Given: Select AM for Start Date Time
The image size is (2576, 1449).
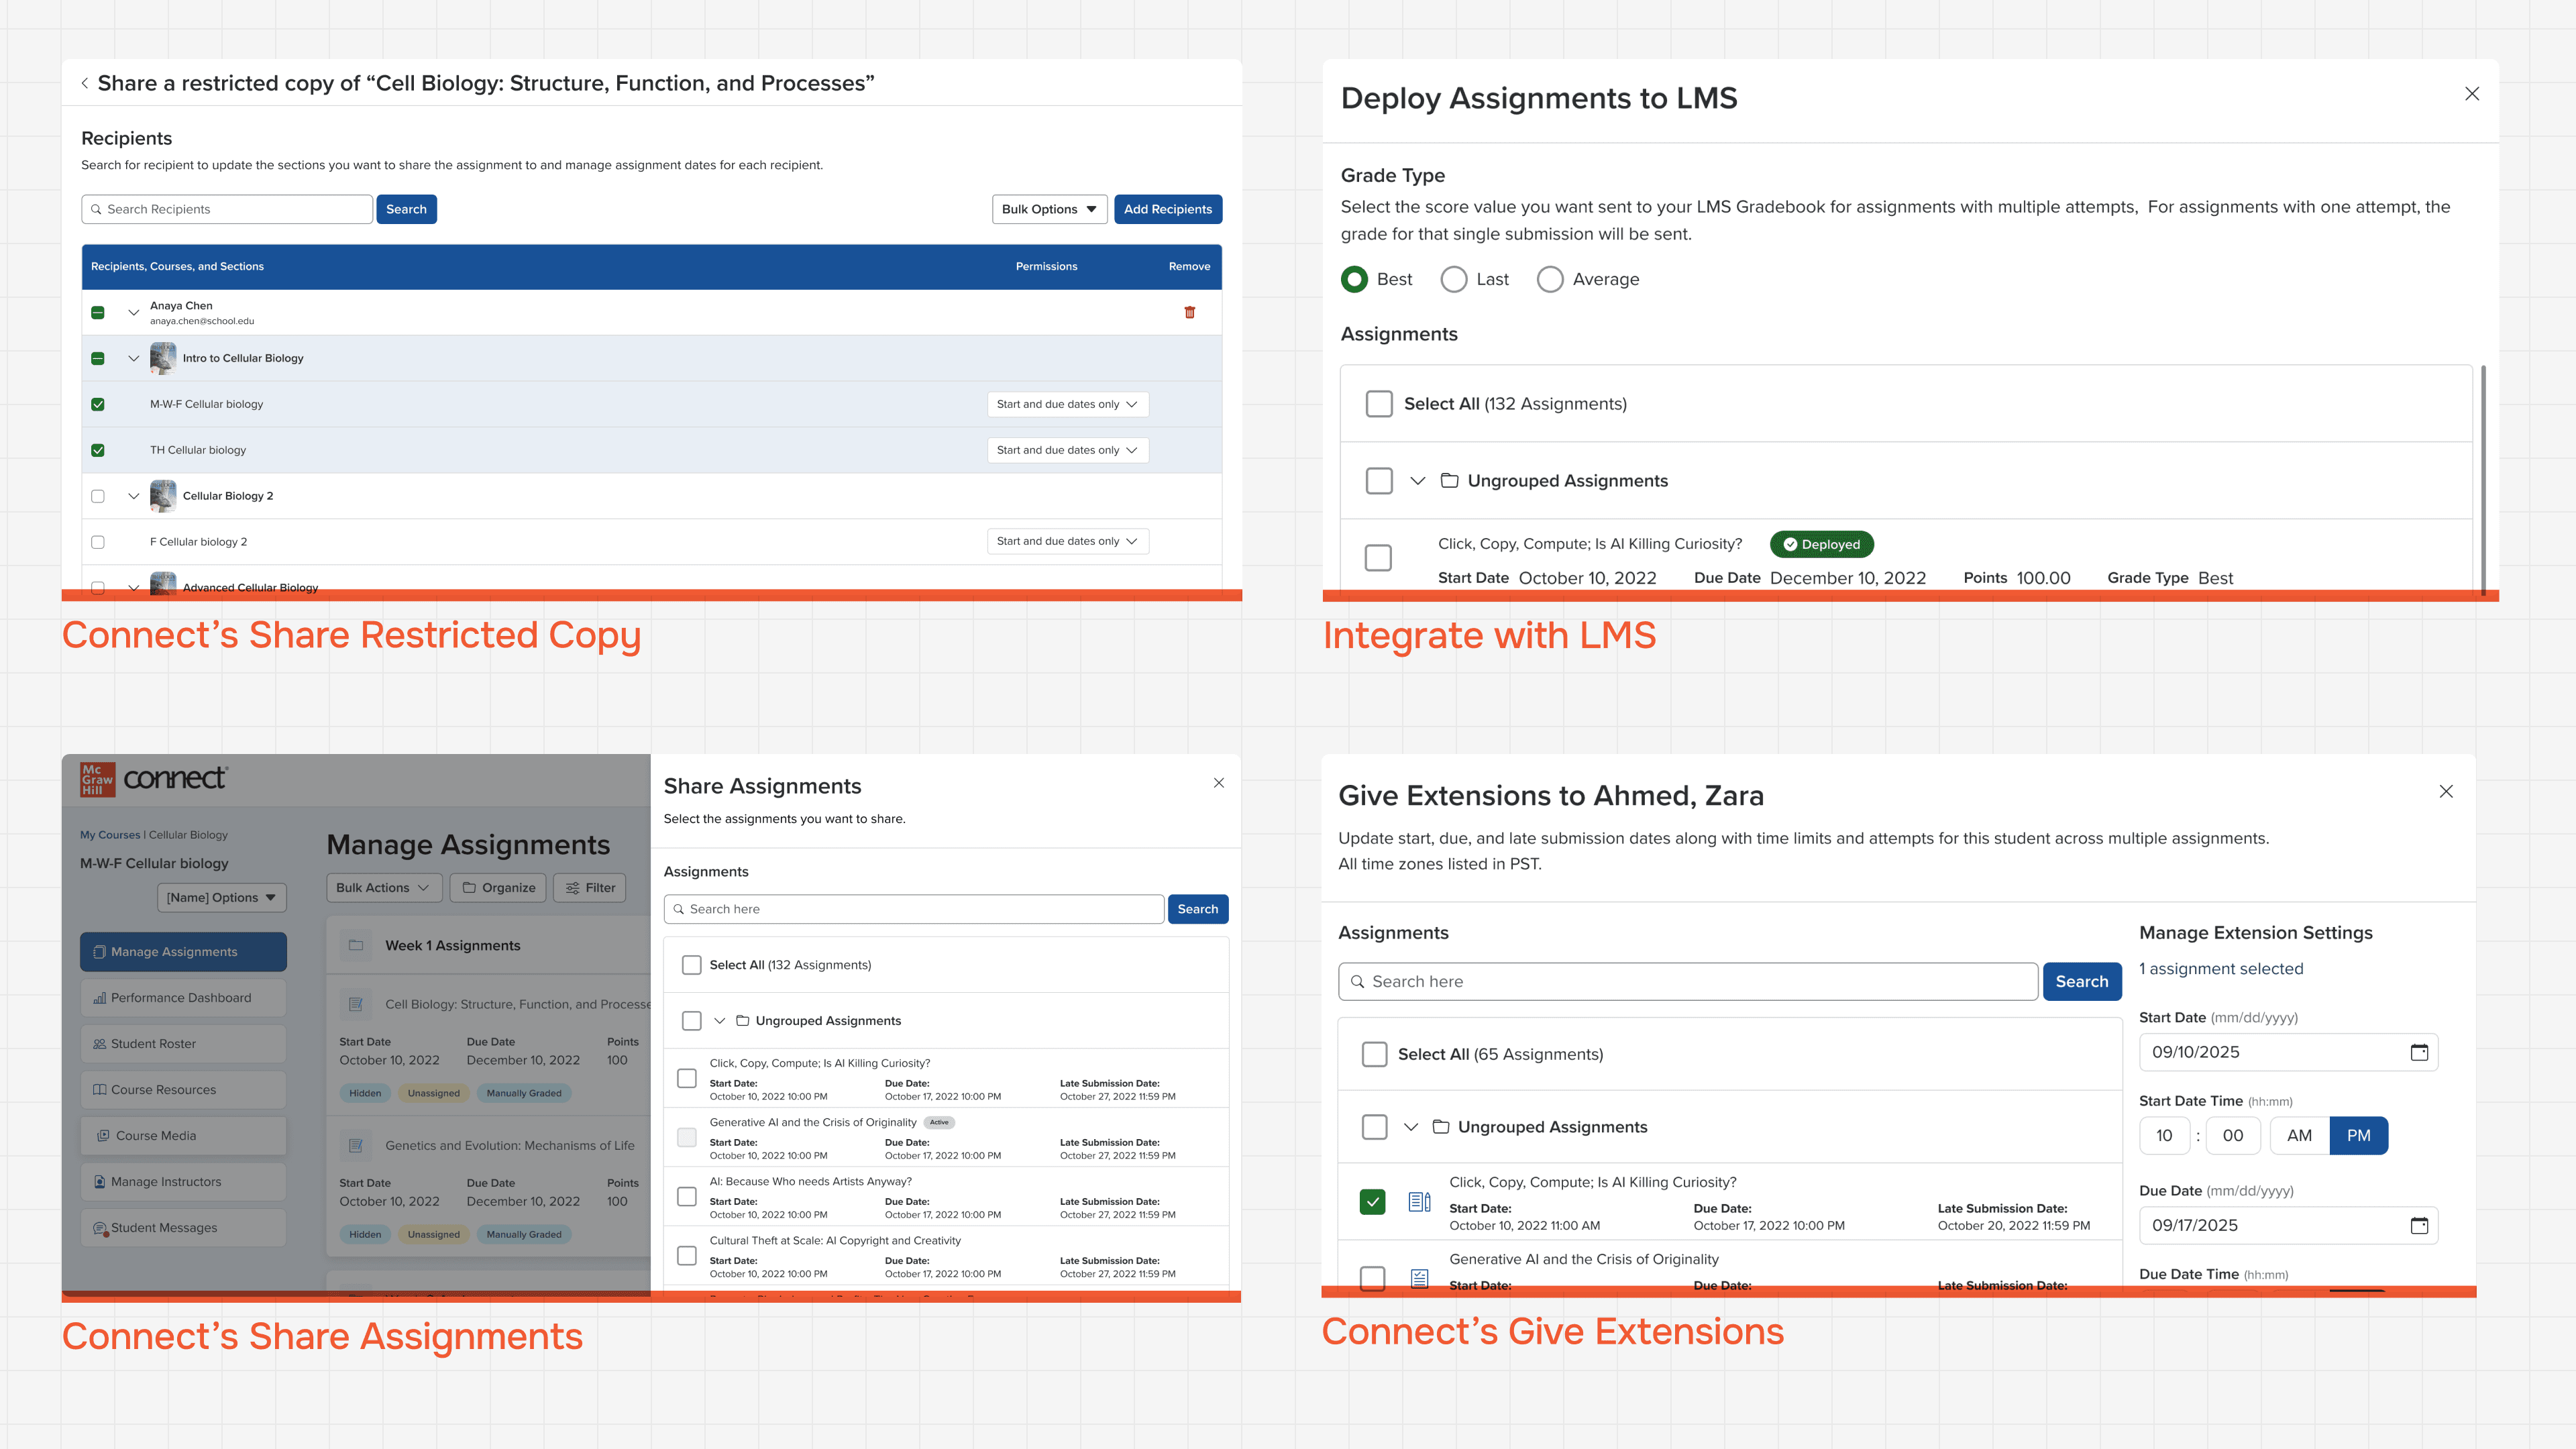Looking at the screenshot, I should click(2299, 1136).
